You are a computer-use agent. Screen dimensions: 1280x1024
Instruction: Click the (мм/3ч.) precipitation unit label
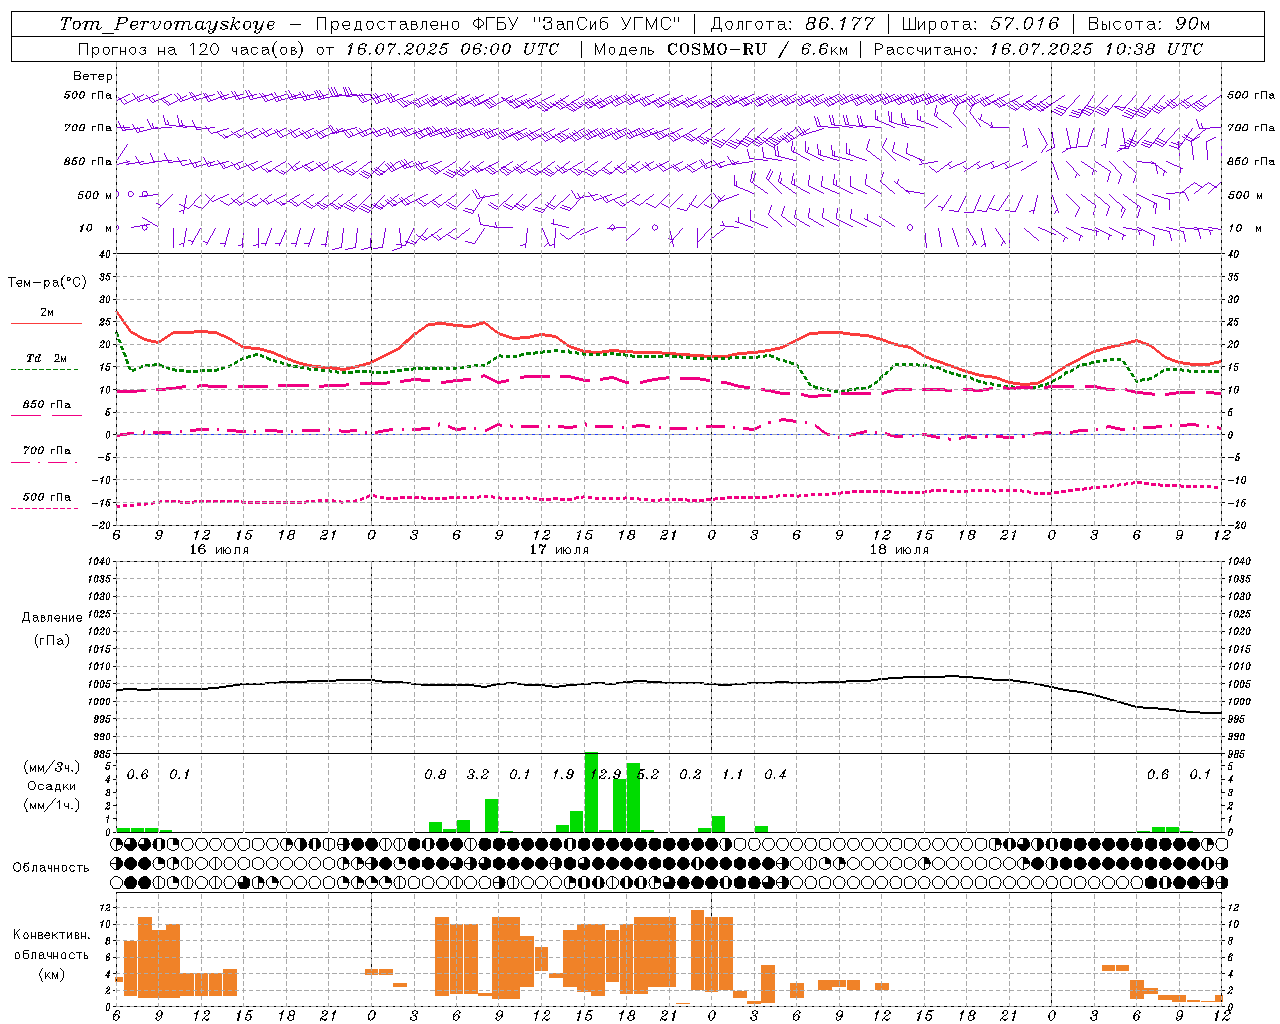(x=52, y=768)
